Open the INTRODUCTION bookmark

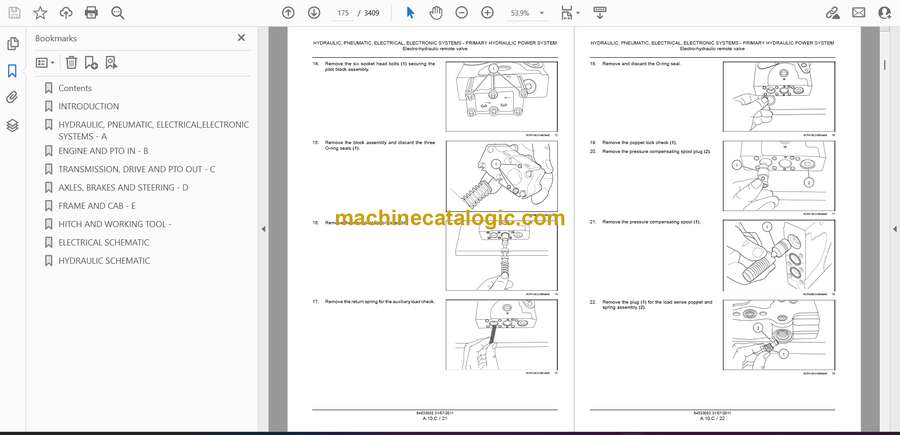pyautogui.click(x=88, y=106)
